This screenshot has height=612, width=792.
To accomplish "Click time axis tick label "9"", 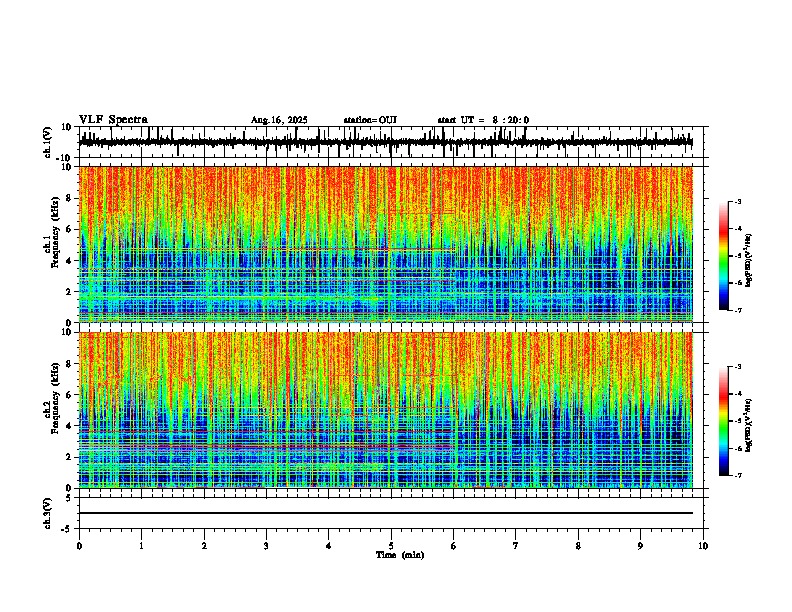I will click(x=640, y=546).
